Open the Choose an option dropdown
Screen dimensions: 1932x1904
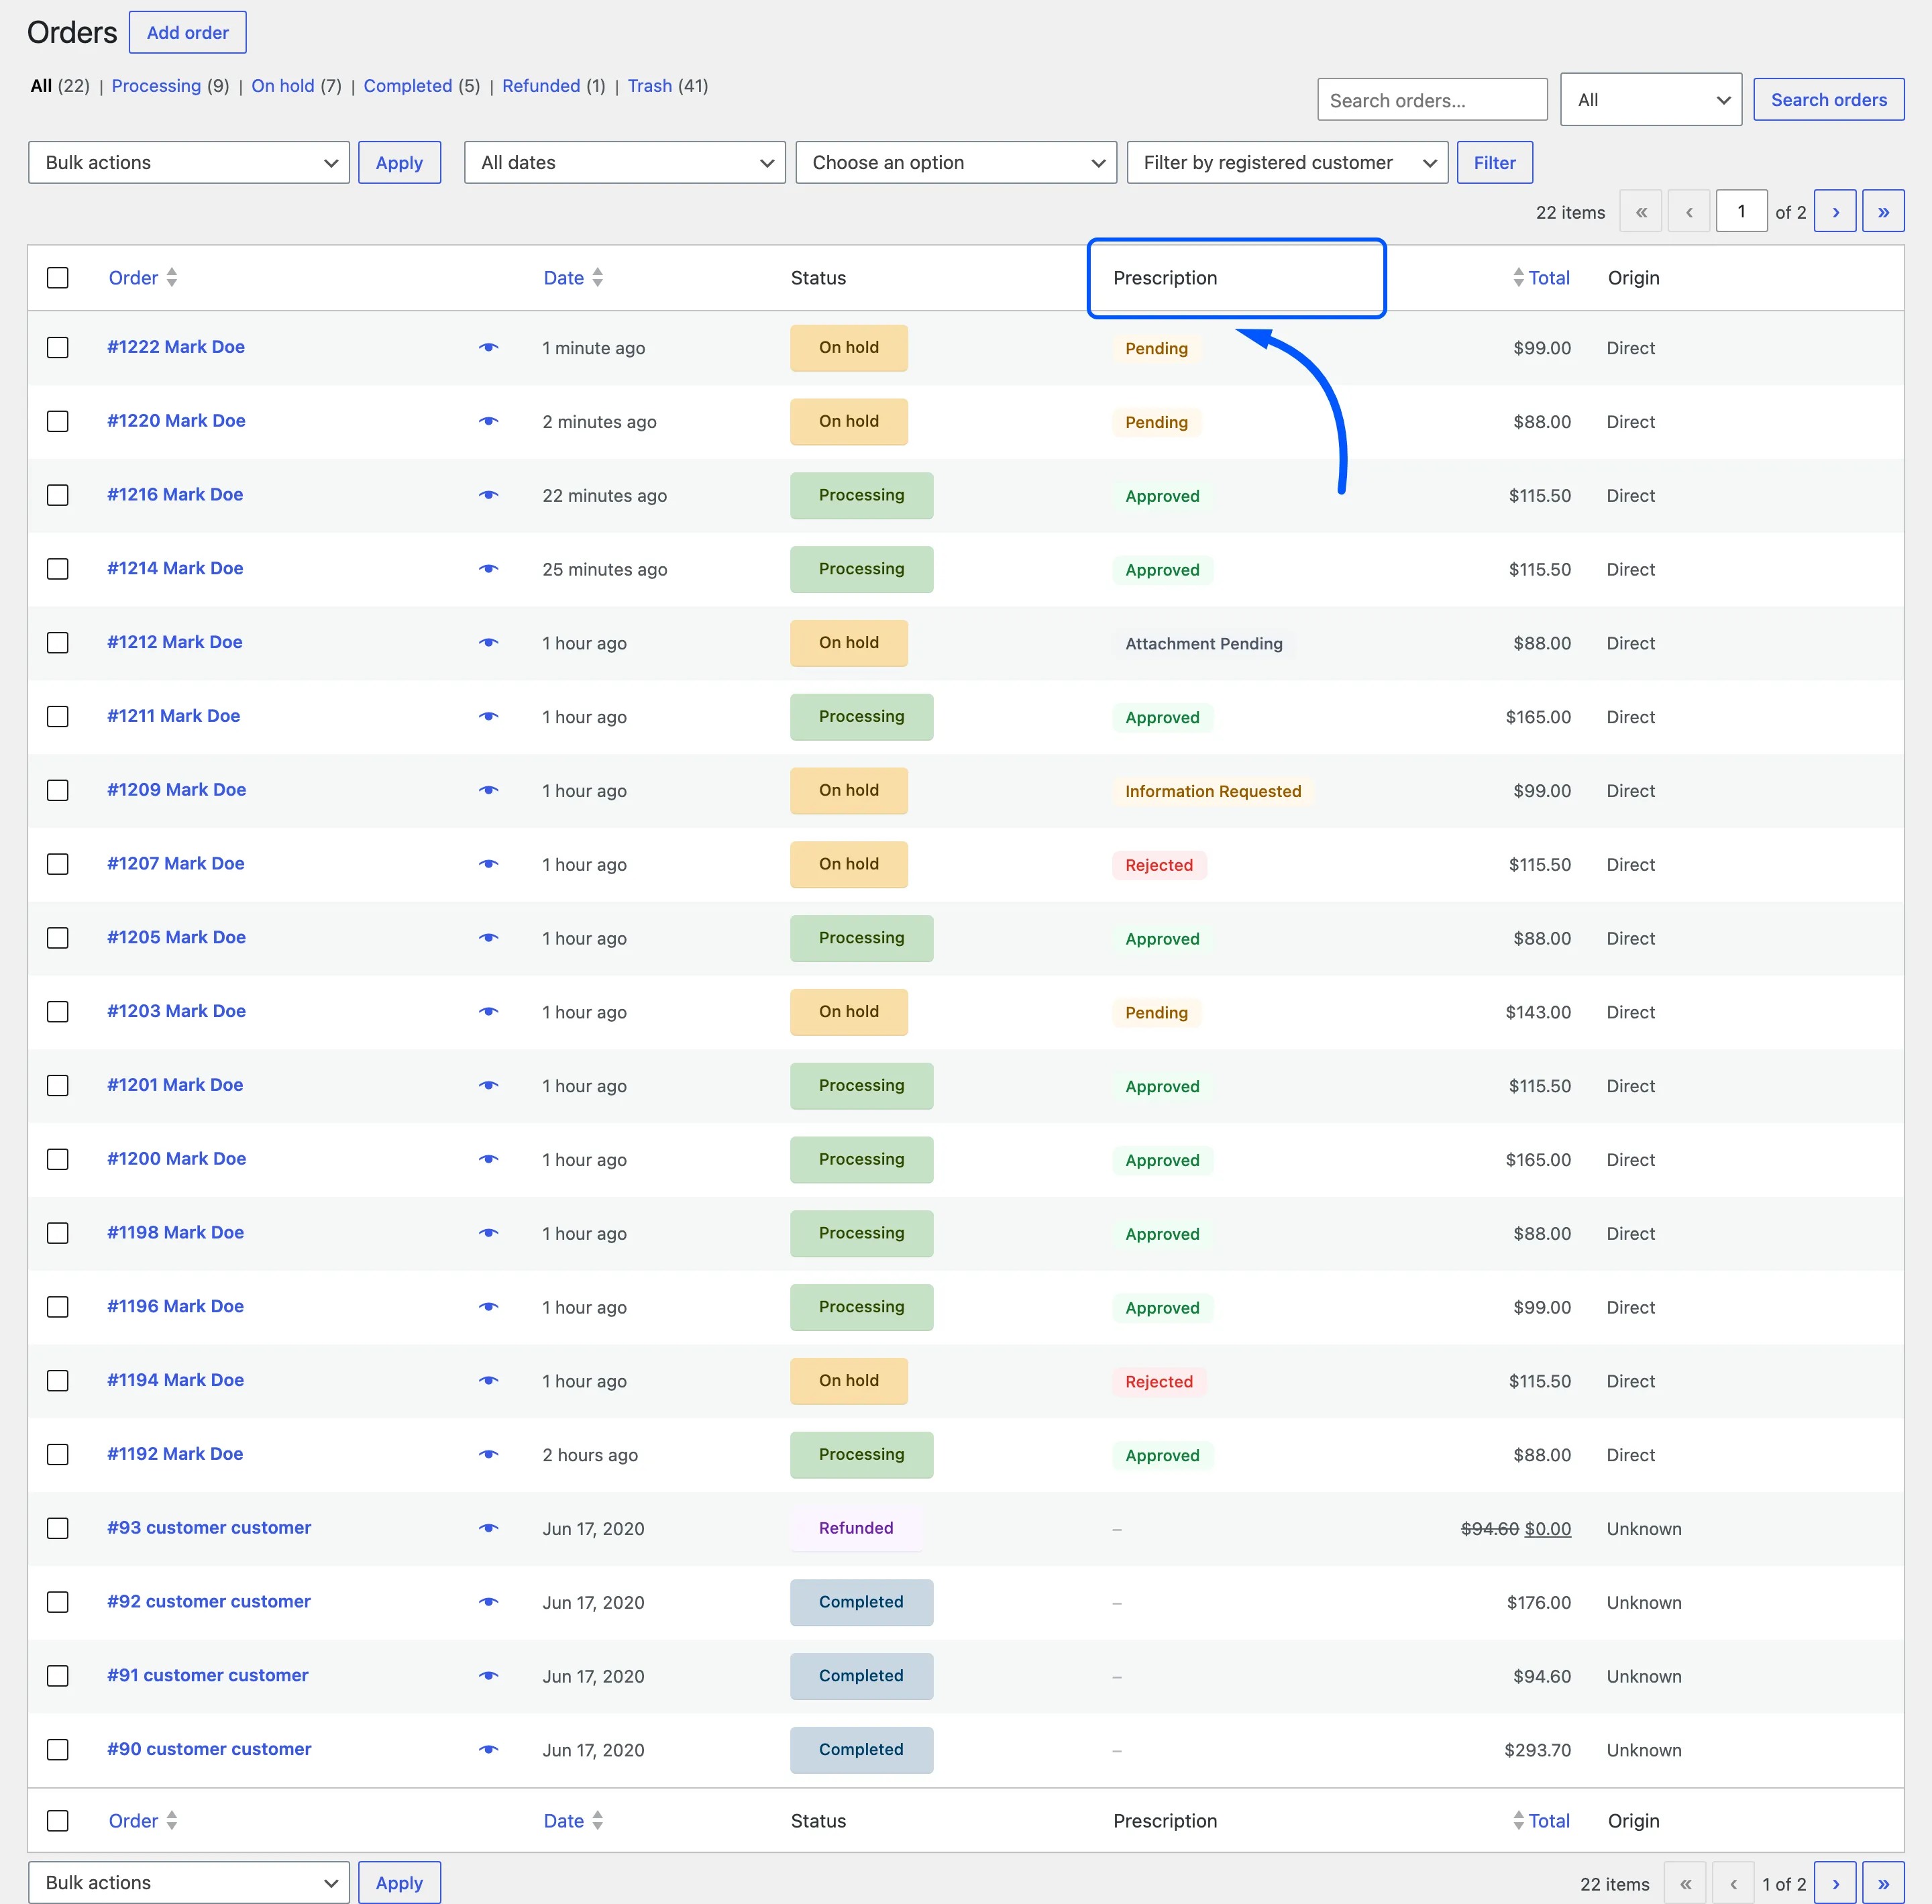point(956,163)
